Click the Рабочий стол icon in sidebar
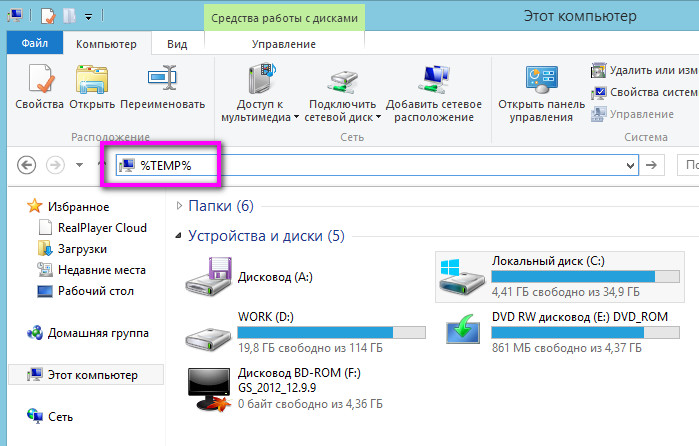This screenshot has height=446, width=699. pyautogui.click(x=45, y=291)
